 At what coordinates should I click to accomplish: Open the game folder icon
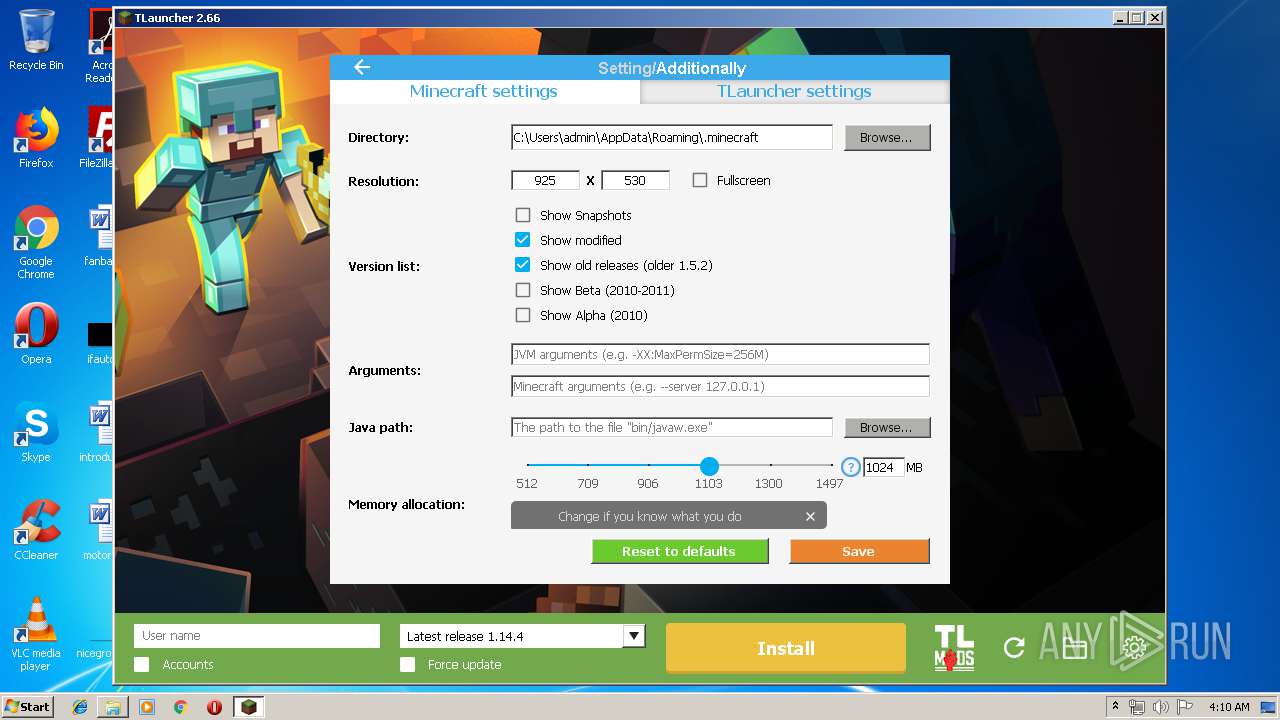click(1074, 648)
